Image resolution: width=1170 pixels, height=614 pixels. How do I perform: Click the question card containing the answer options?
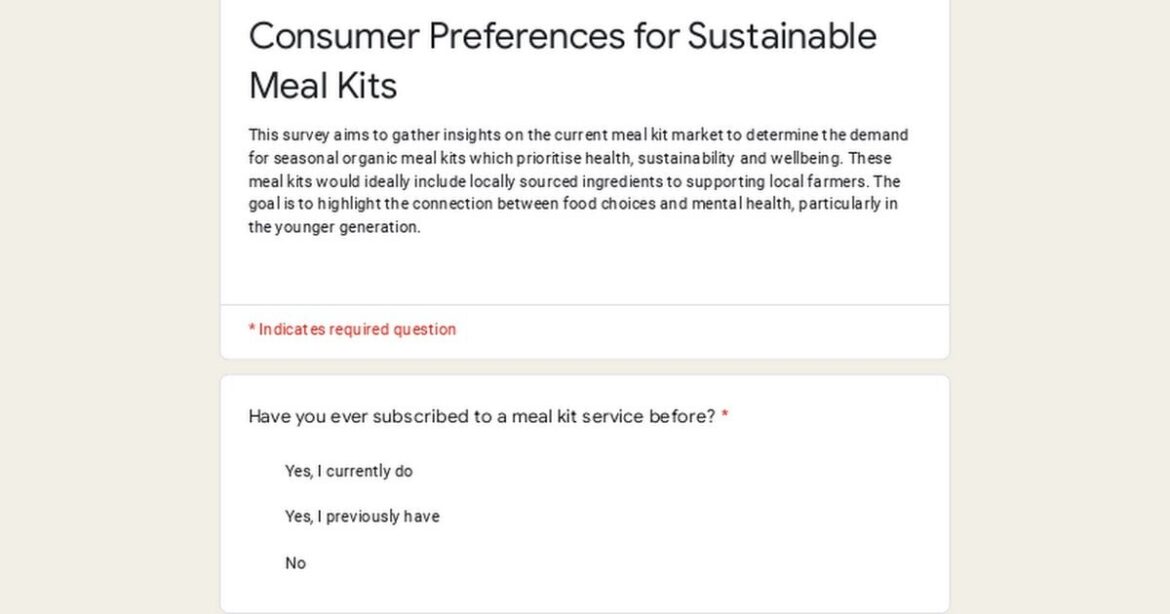click(x=585, y=490)
